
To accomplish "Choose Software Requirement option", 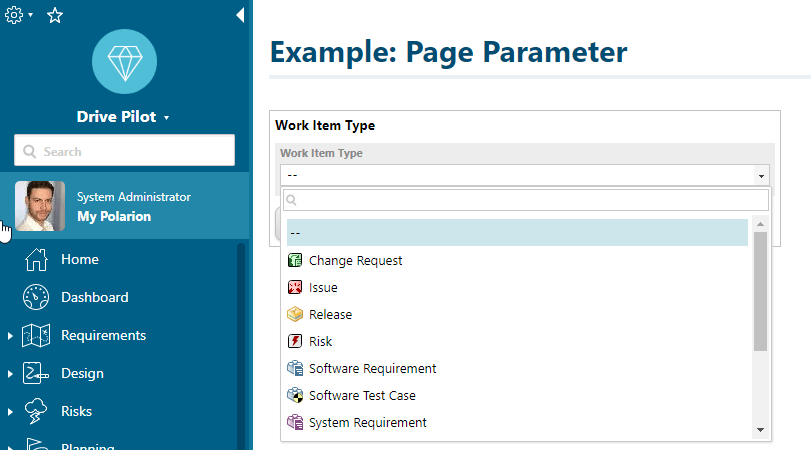I will click(x=372, y=369).
